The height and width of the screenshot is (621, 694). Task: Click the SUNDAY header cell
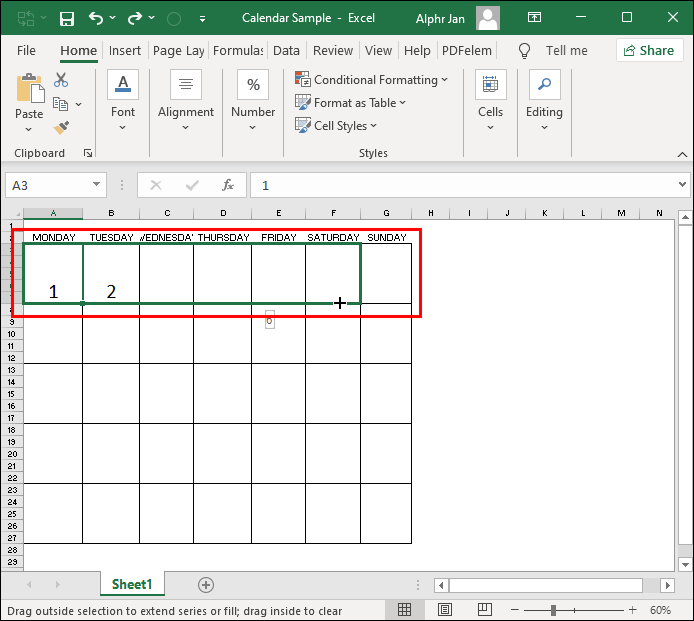pos(386,238)
